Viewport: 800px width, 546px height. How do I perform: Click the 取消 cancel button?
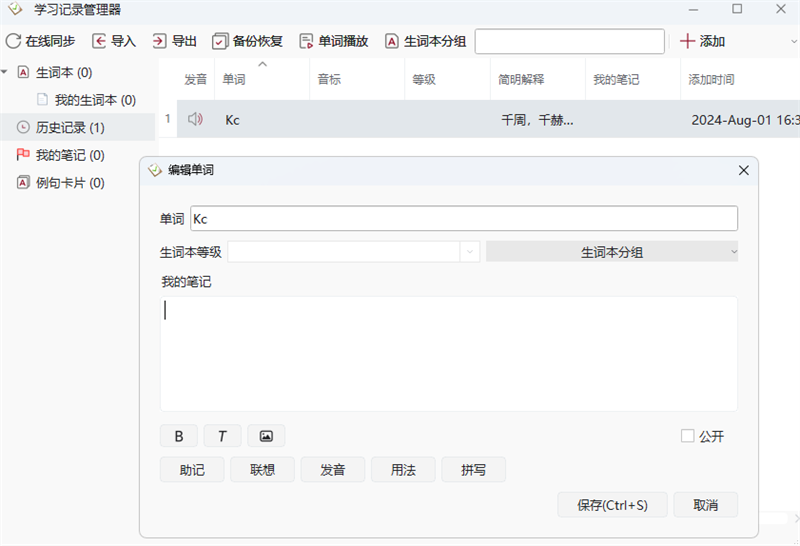(x=705, y=505)
